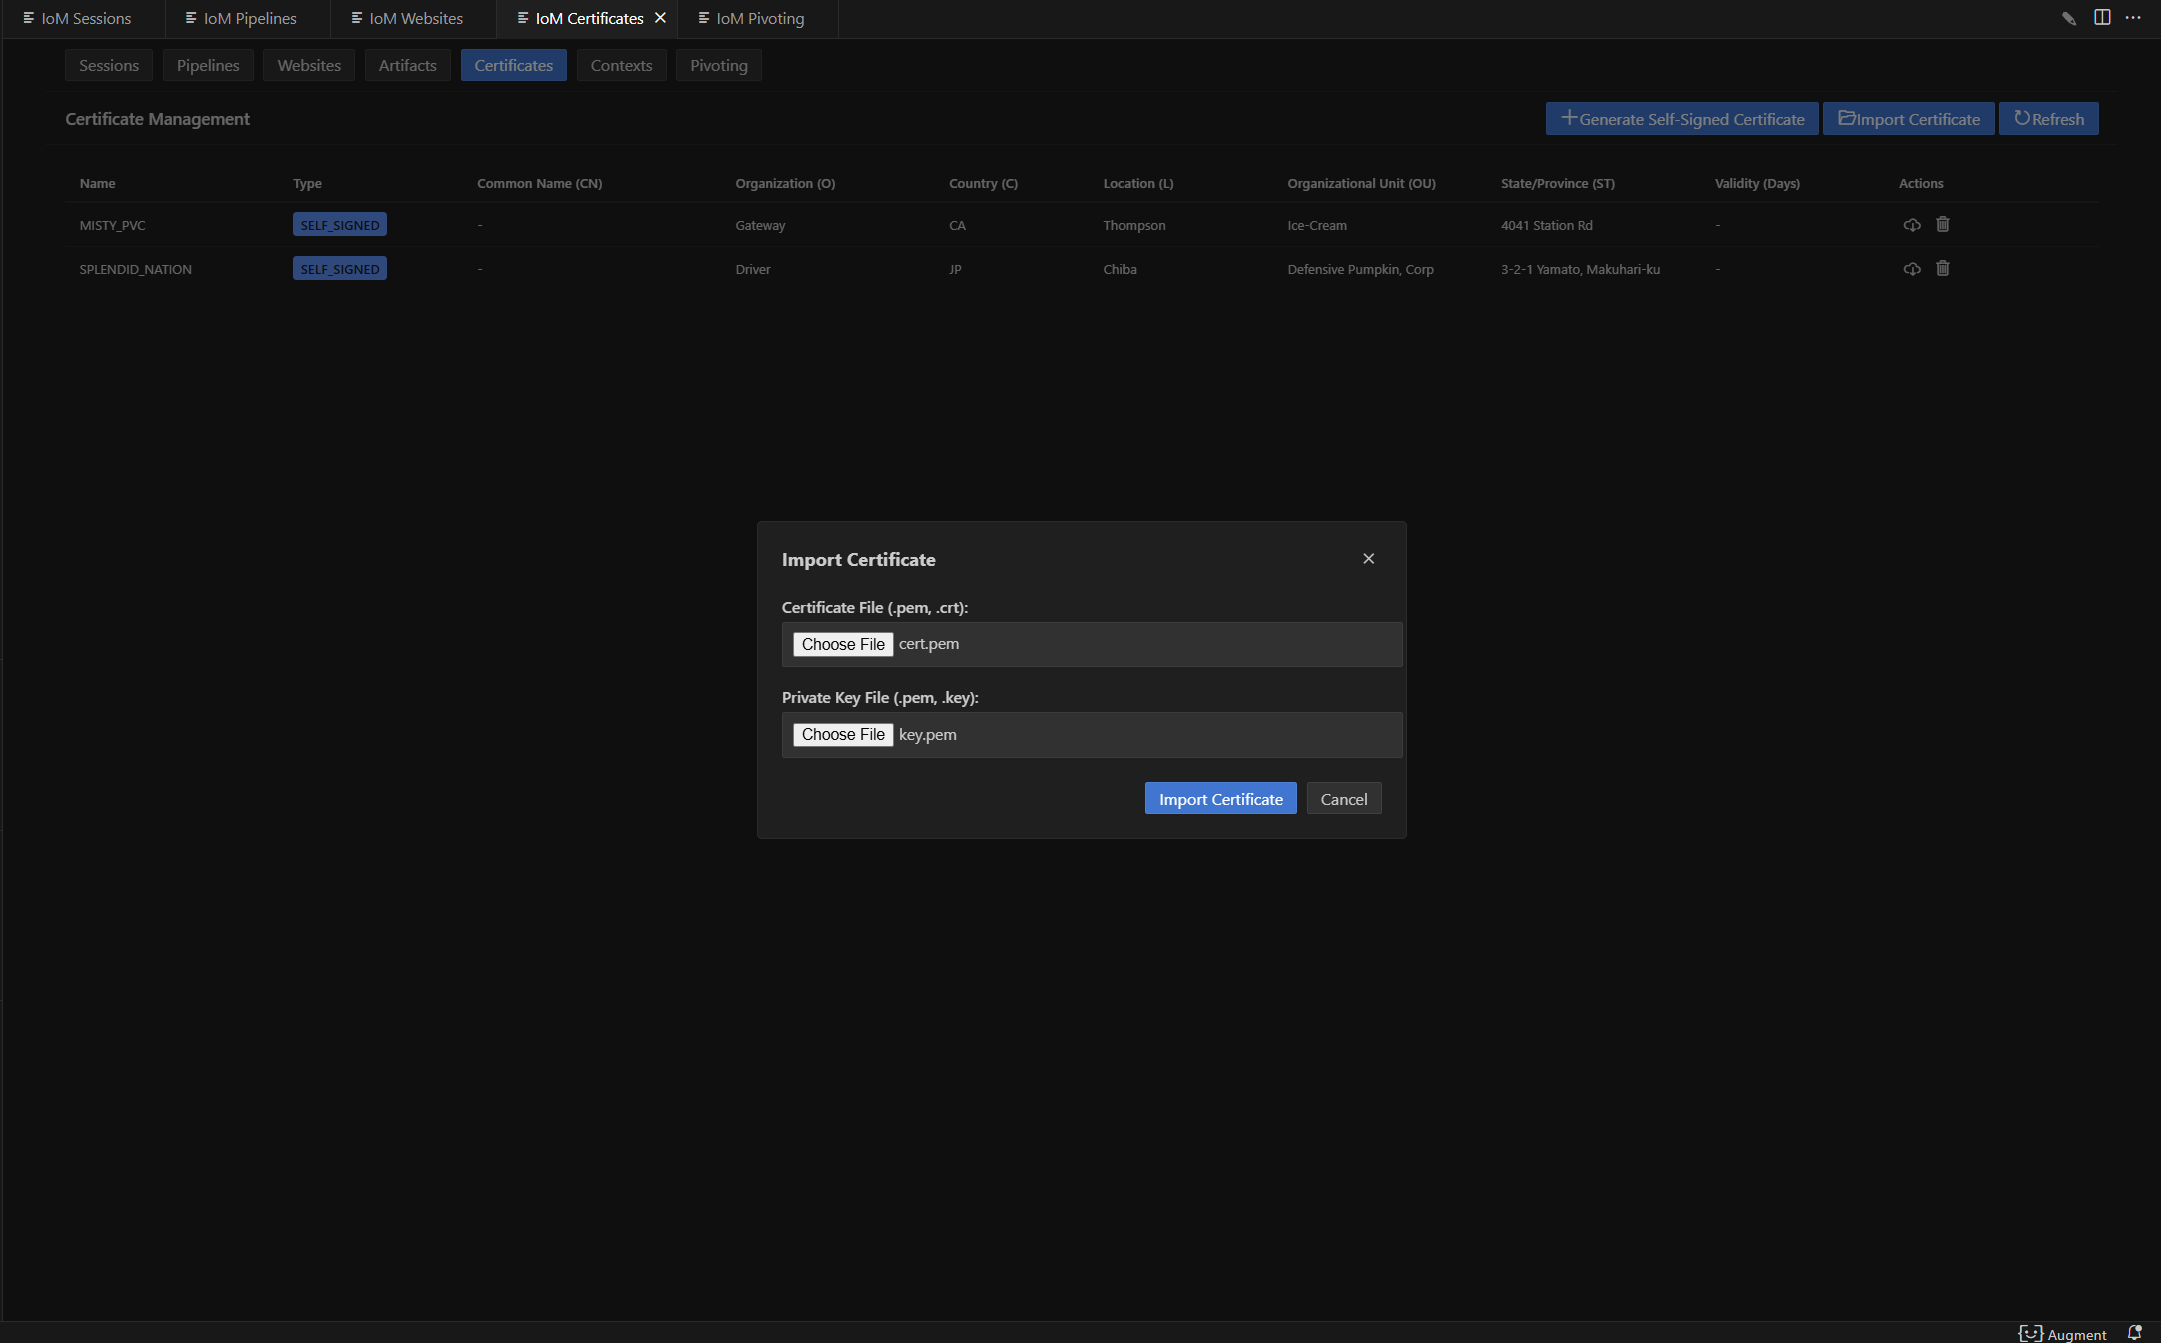Open the Pivoting navigation button

718,65
